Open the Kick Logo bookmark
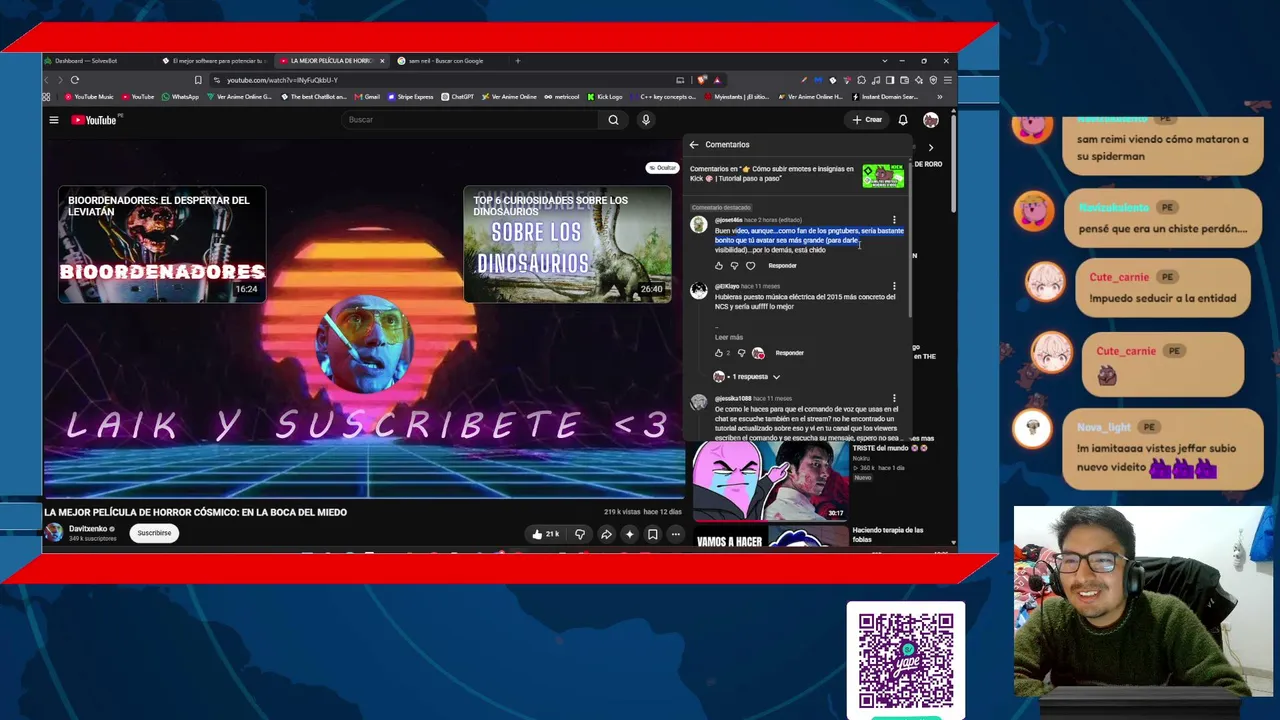1280x720 pixels. (x=605, y=97)
